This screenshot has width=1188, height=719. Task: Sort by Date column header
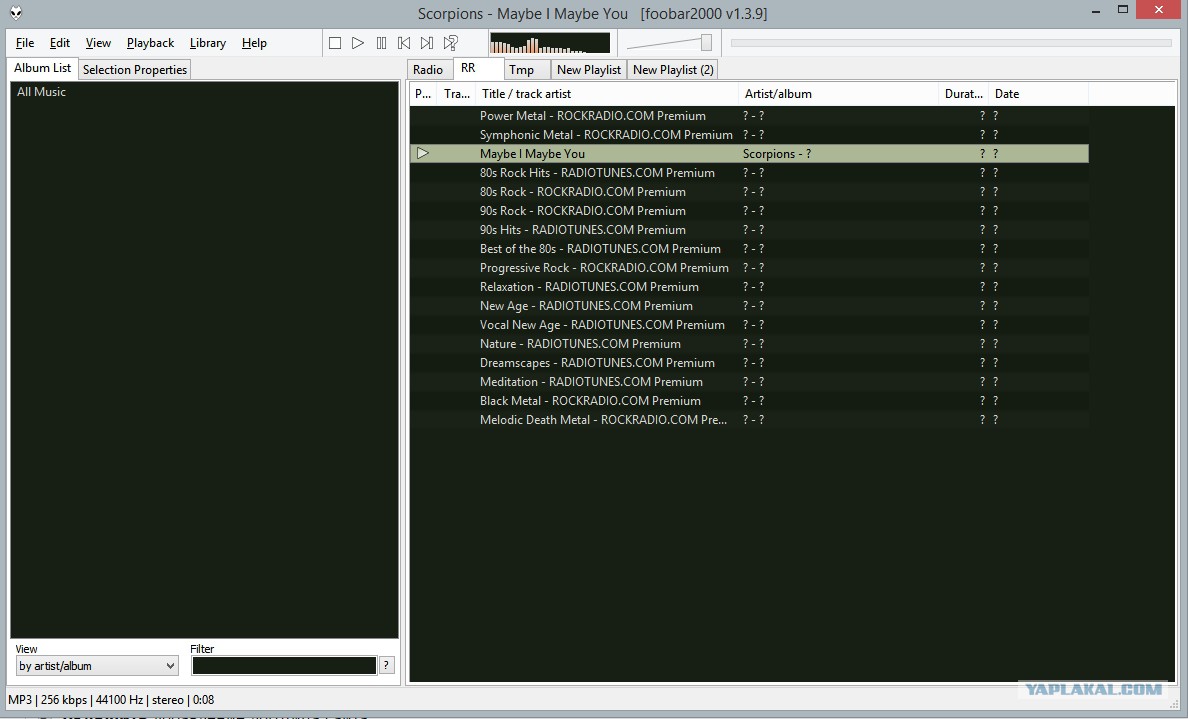pyautogui.click(x=1039, y=94)
